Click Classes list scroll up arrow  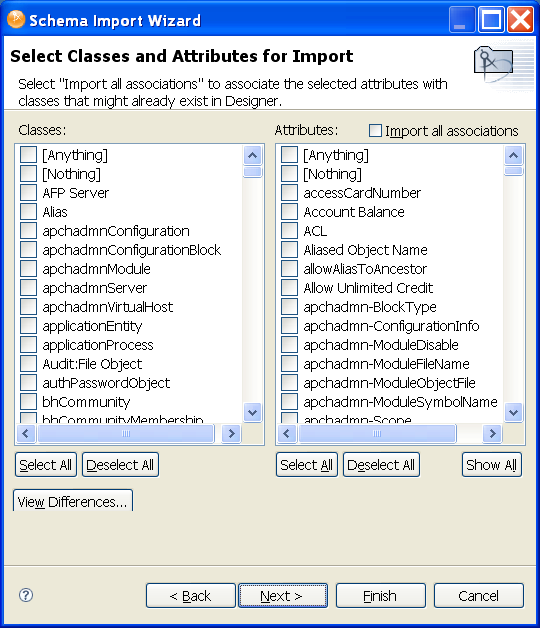tap(252, 155)
